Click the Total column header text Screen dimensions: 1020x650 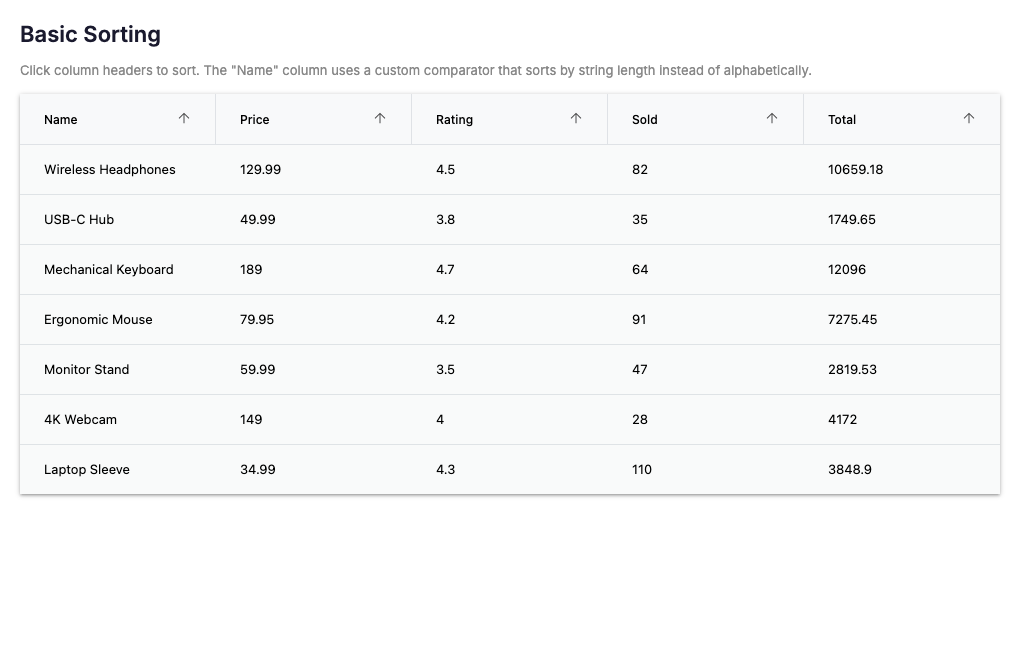842,120
